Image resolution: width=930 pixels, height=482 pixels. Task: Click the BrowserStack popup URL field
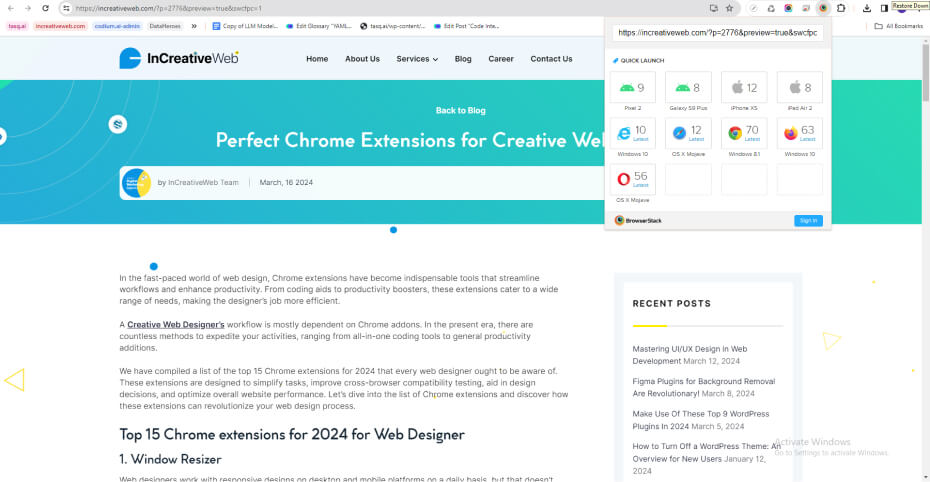717,33
